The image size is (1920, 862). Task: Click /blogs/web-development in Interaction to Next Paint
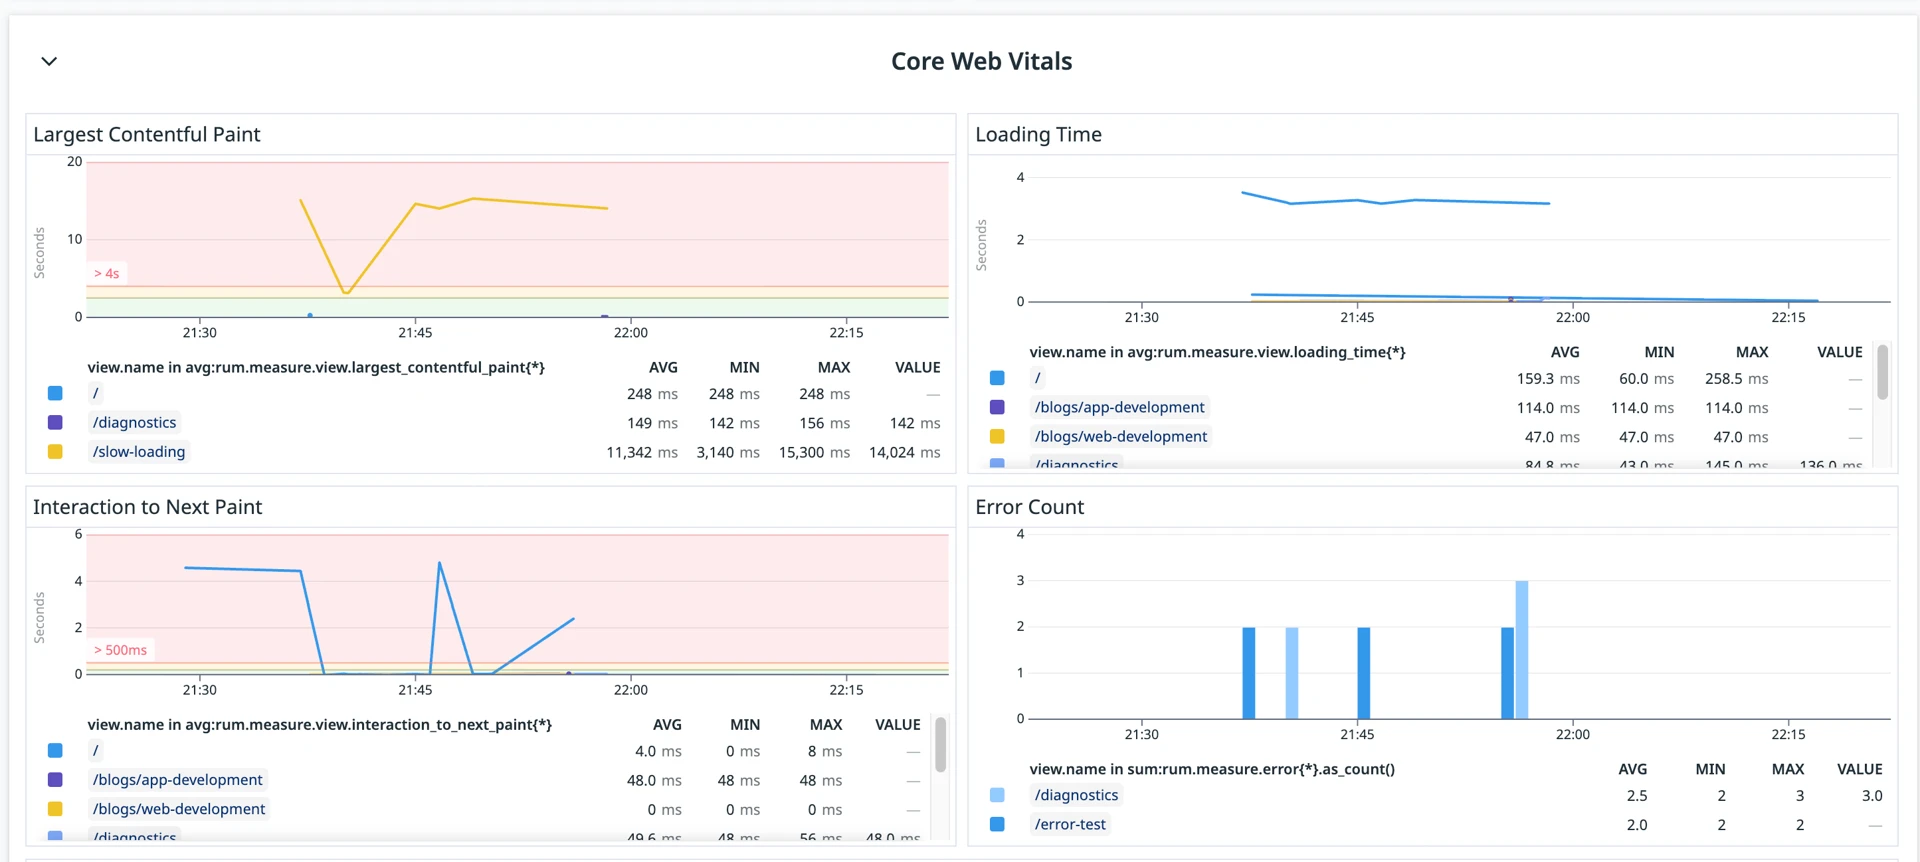click(179, 809)
